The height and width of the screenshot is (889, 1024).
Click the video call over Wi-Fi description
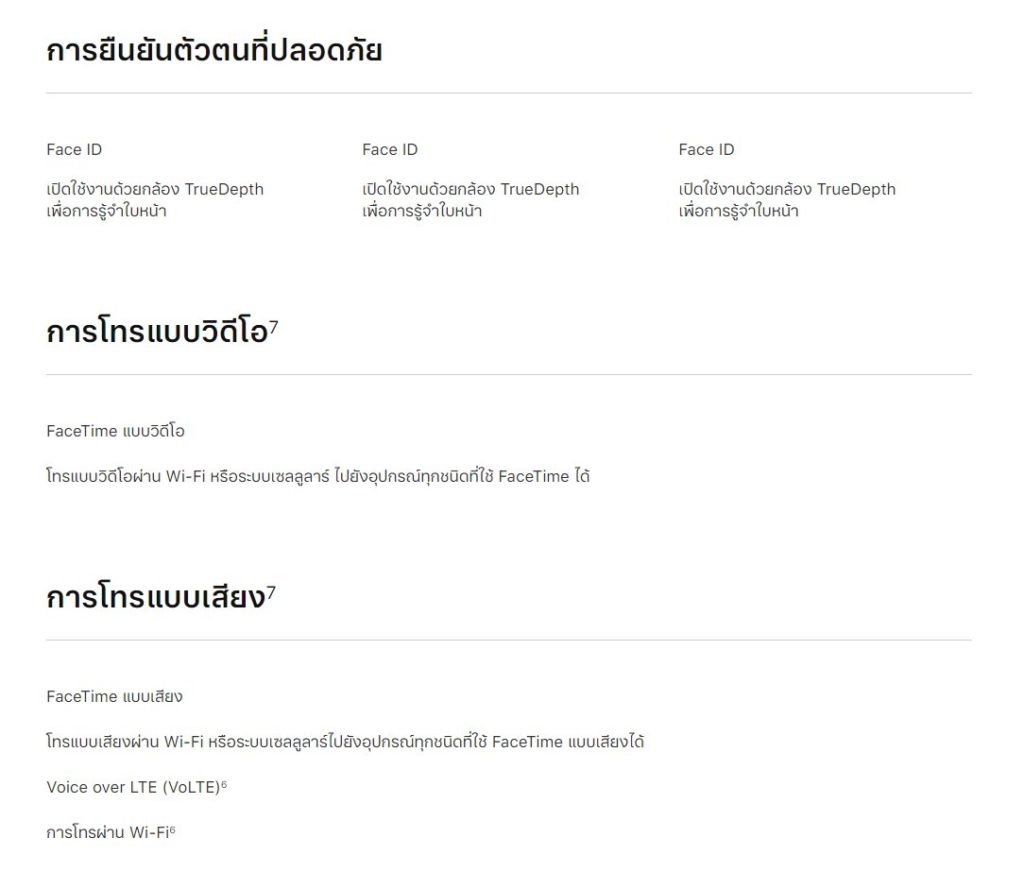point(318,476)
